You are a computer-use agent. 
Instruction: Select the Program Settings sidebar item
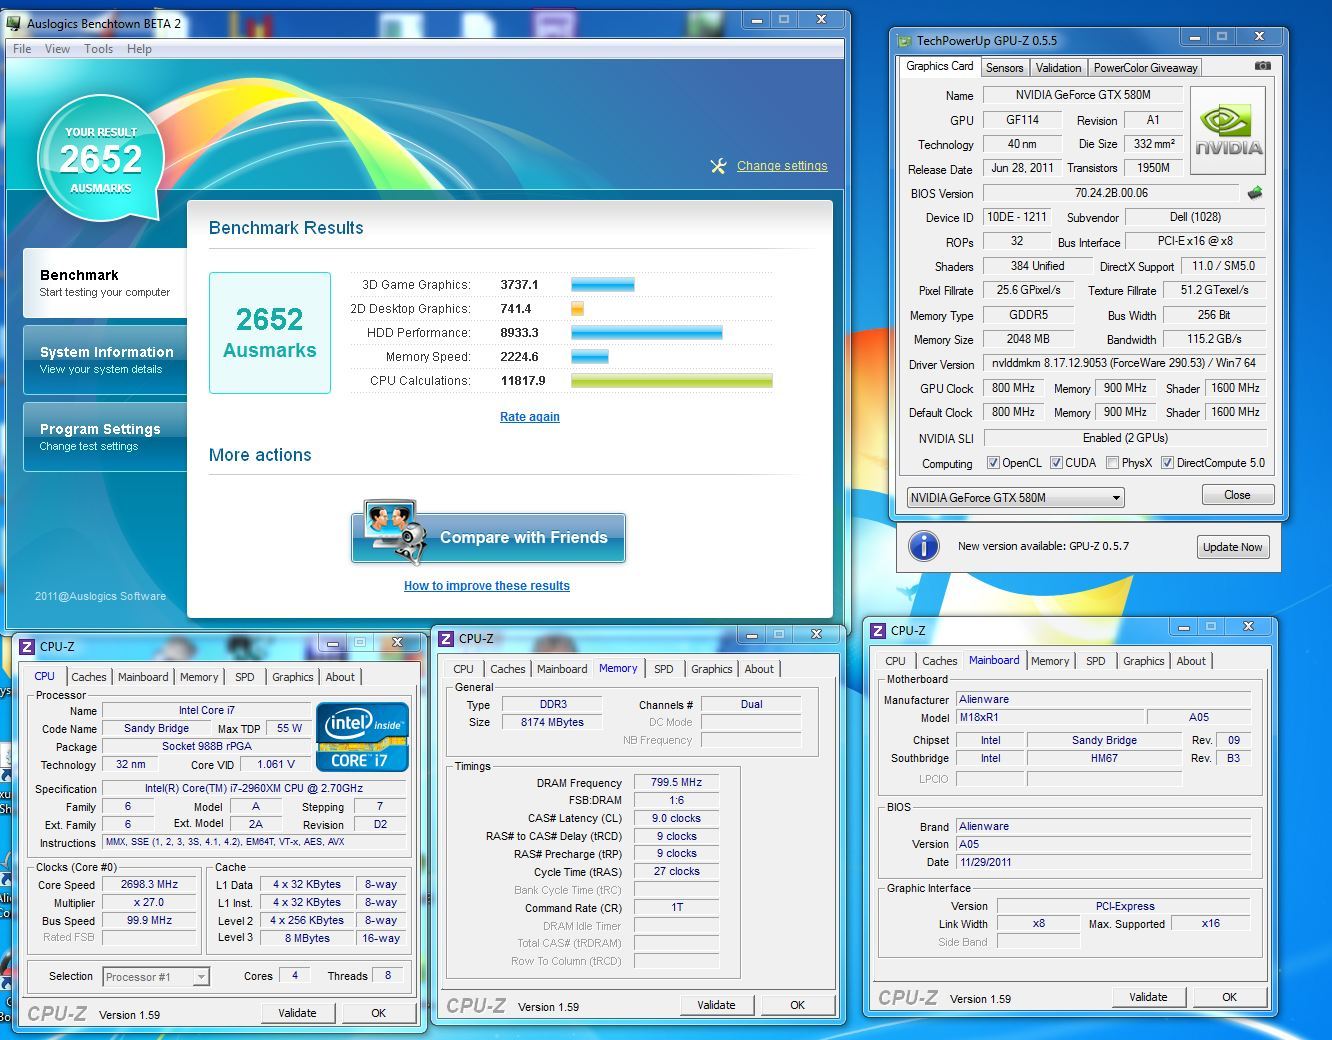[106, 437]
